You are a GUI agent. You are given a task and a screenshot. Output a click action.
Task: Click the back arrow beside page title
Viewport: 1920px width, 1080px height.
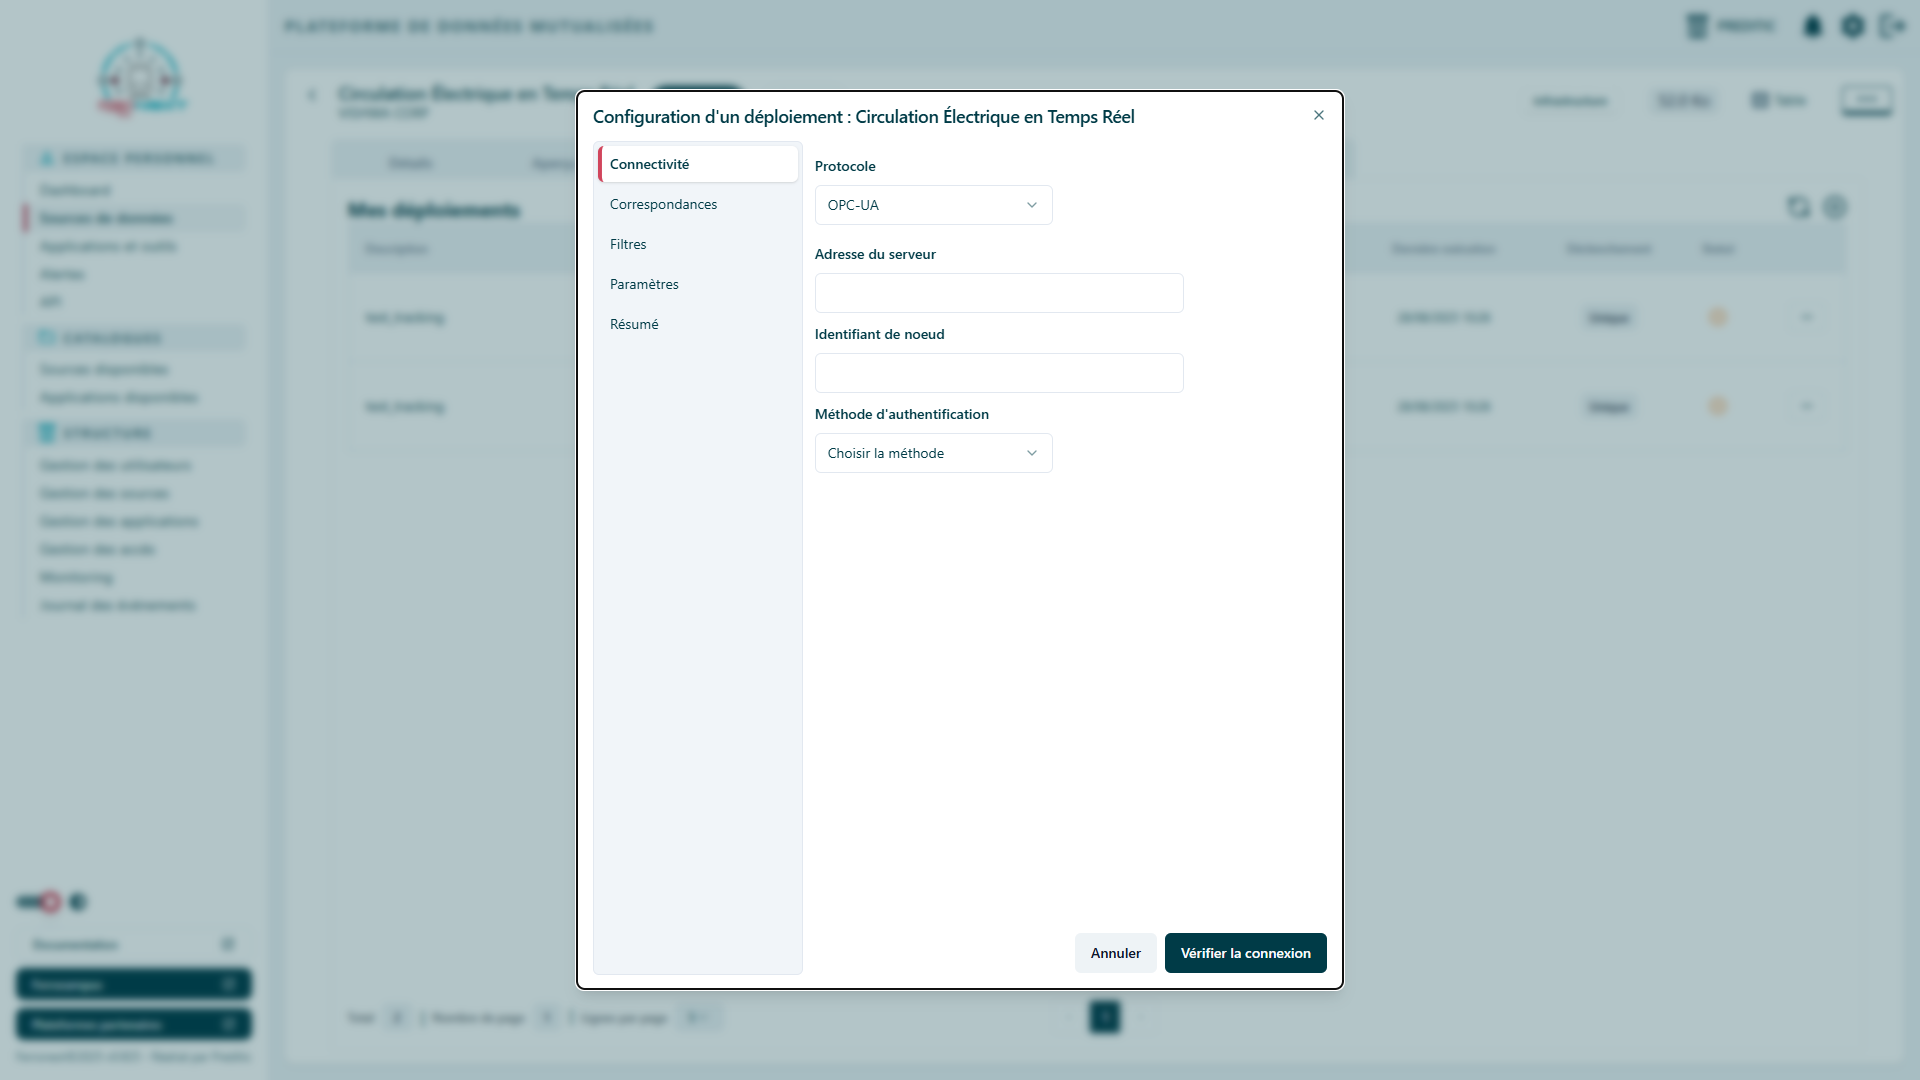(312, 95)
